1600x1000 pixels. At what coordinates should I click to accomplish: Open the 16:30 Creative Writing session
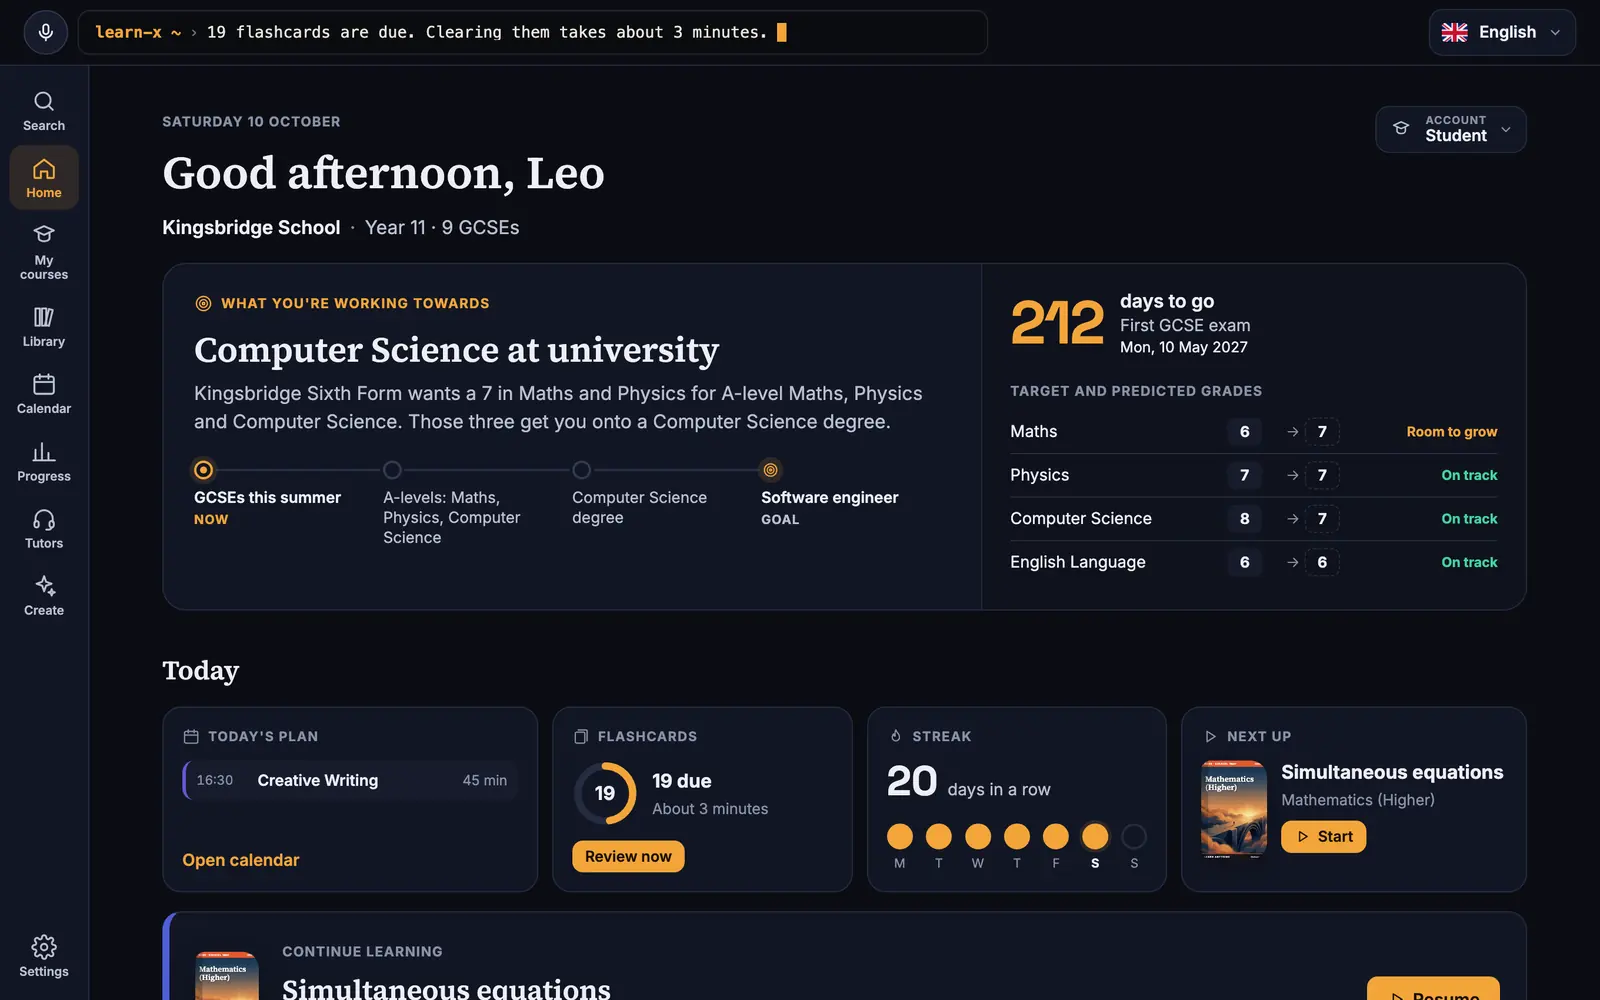click(x=351, y=780)
